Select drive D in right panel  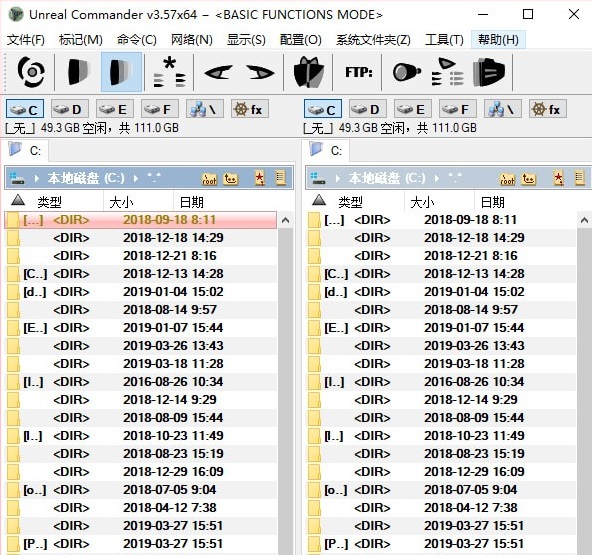(368, 109)
